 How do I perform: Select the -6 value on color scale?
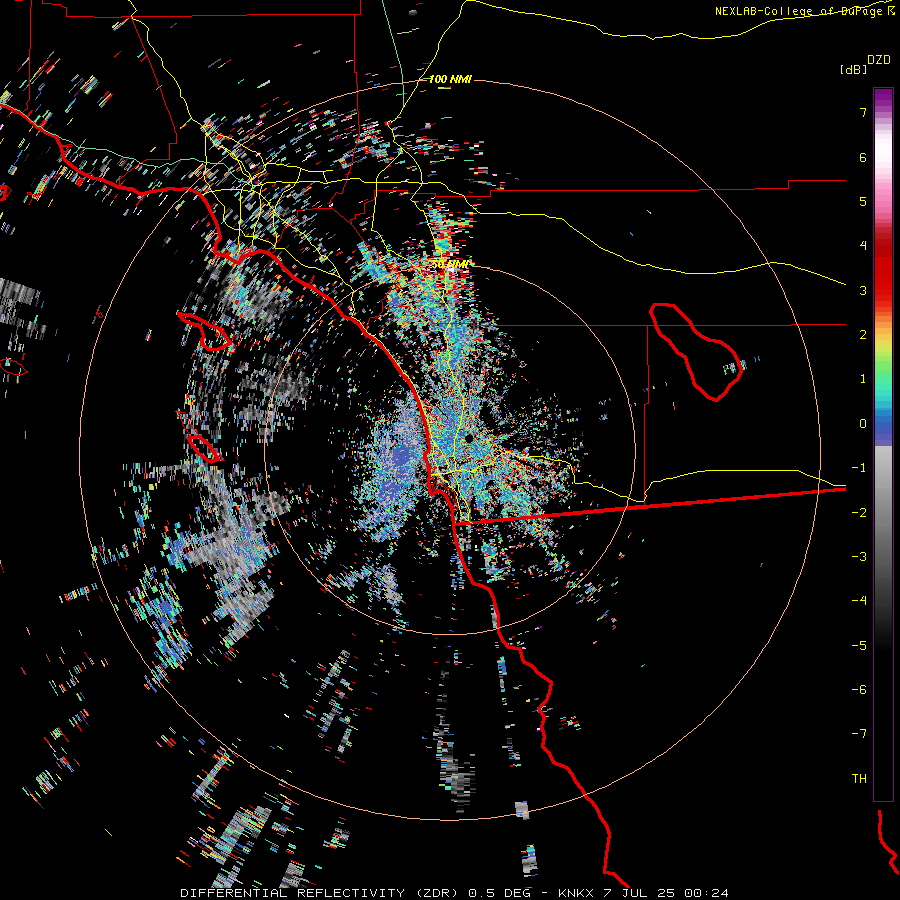859,690
